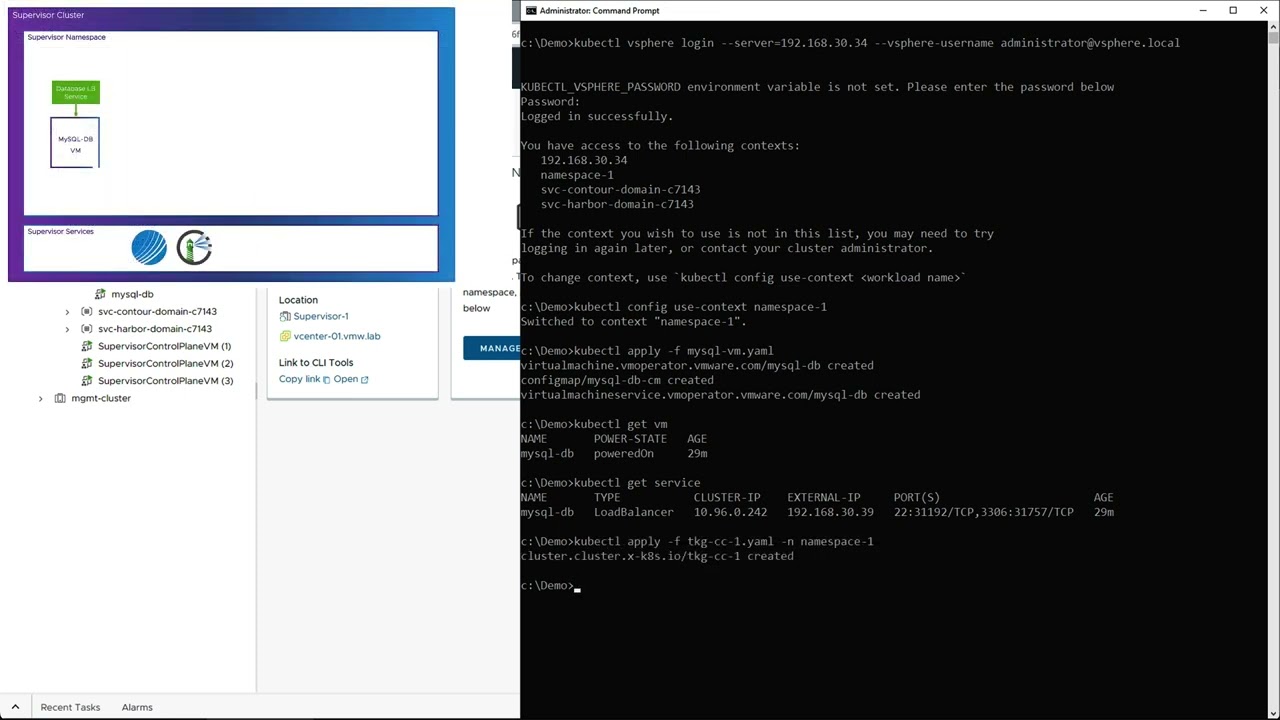The width and height of the screenshot is (1280, 720).
Task: Click 'Link to CLI Tools' heading
Action: (316, 363)
